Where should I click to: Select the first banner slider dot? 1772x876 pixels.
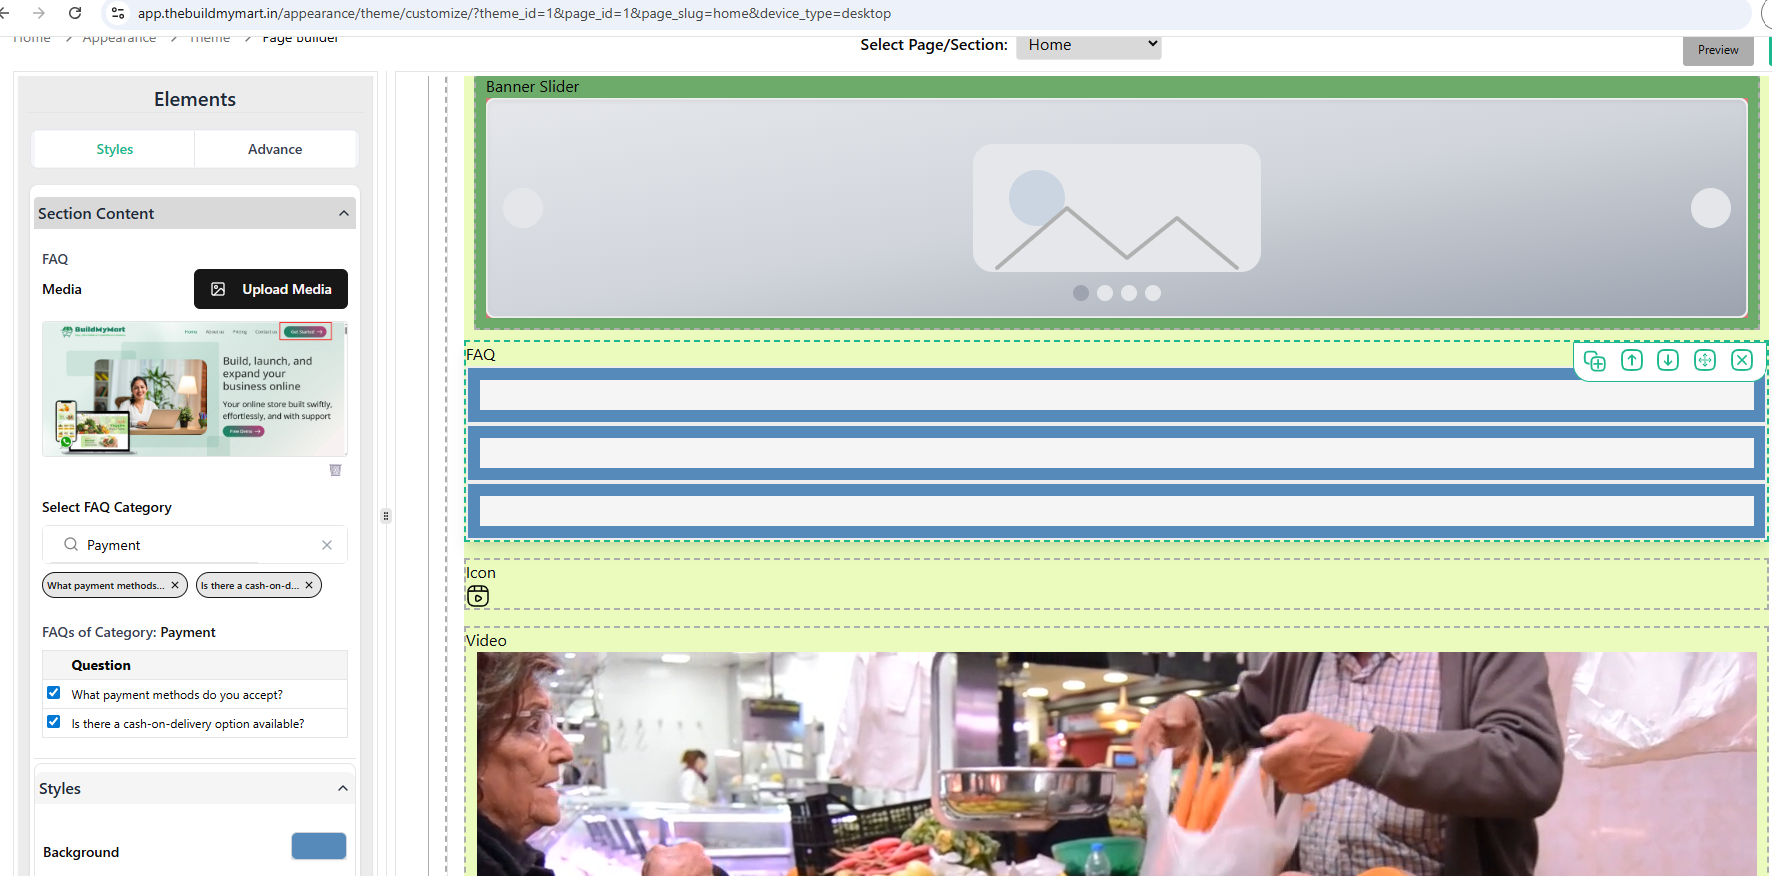(1081, 293)
